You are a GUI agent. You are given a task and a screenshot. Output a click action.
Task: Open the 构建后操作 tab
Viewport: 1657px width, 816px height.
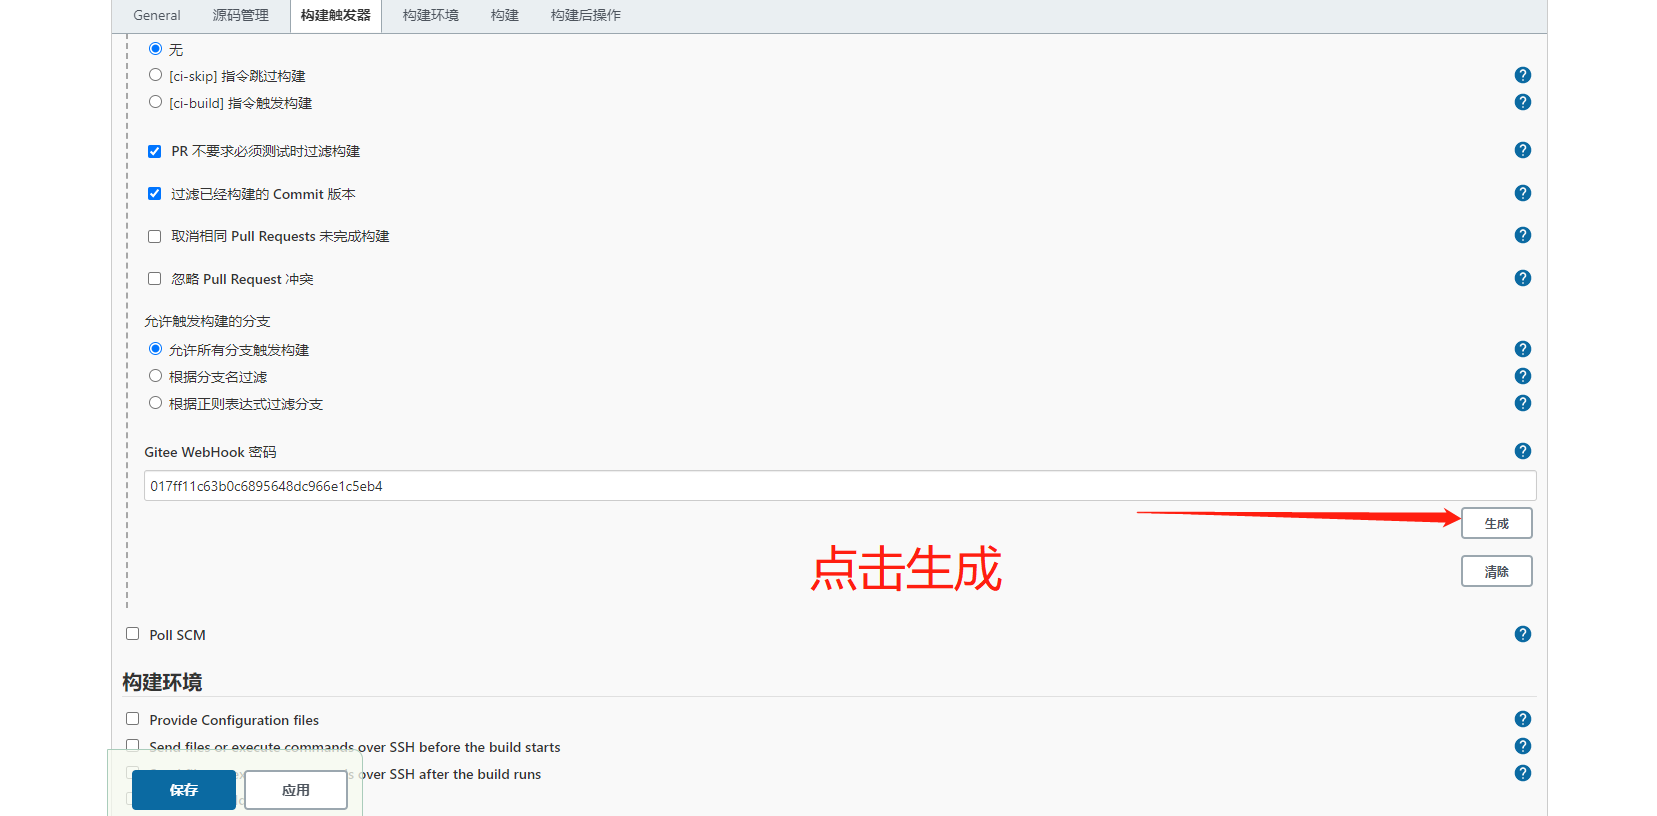click(x=586, y=15)
